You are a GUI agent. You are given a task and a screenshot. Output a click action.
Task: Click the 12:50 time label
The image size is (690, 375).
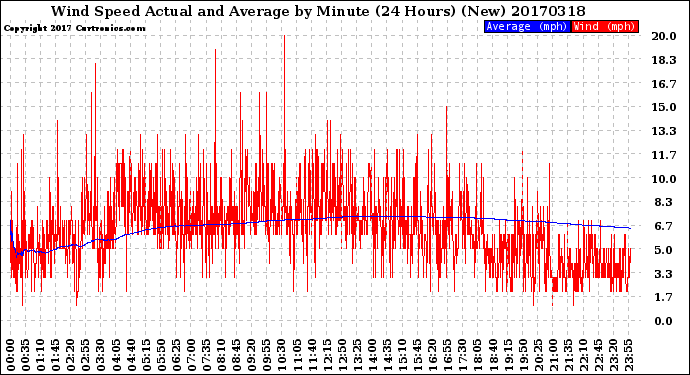pos(342,355)
